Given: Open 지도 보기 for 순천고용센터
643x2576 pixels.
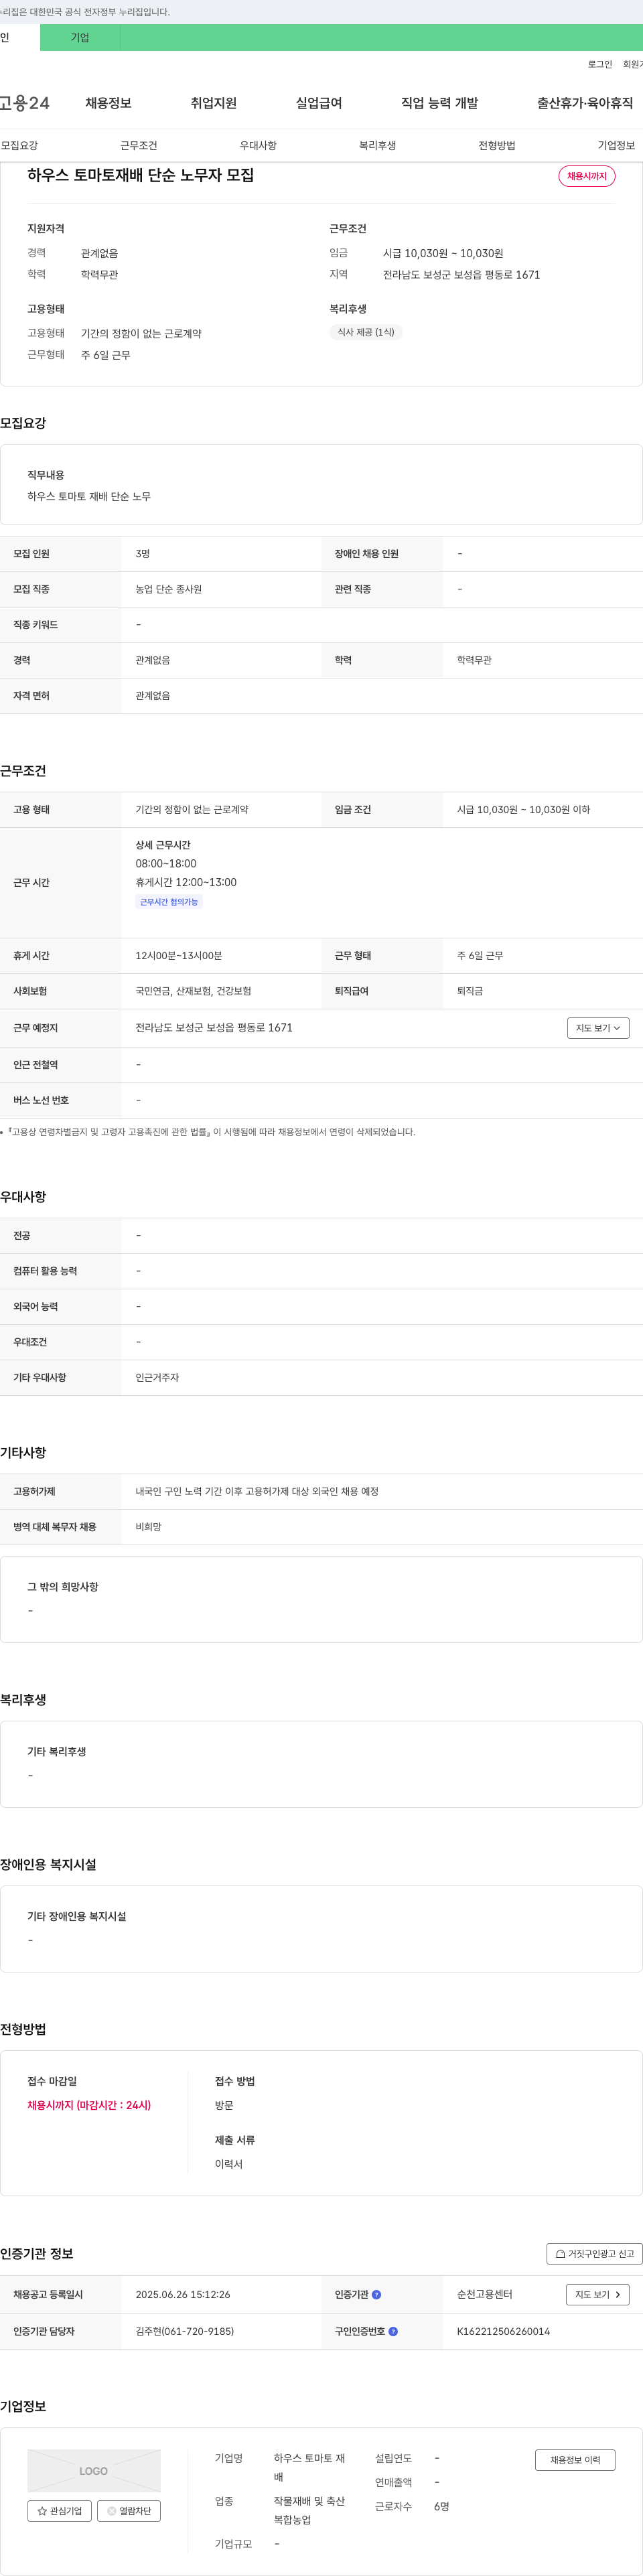Looking at the screenshot, I should [x=598, y=2295].
